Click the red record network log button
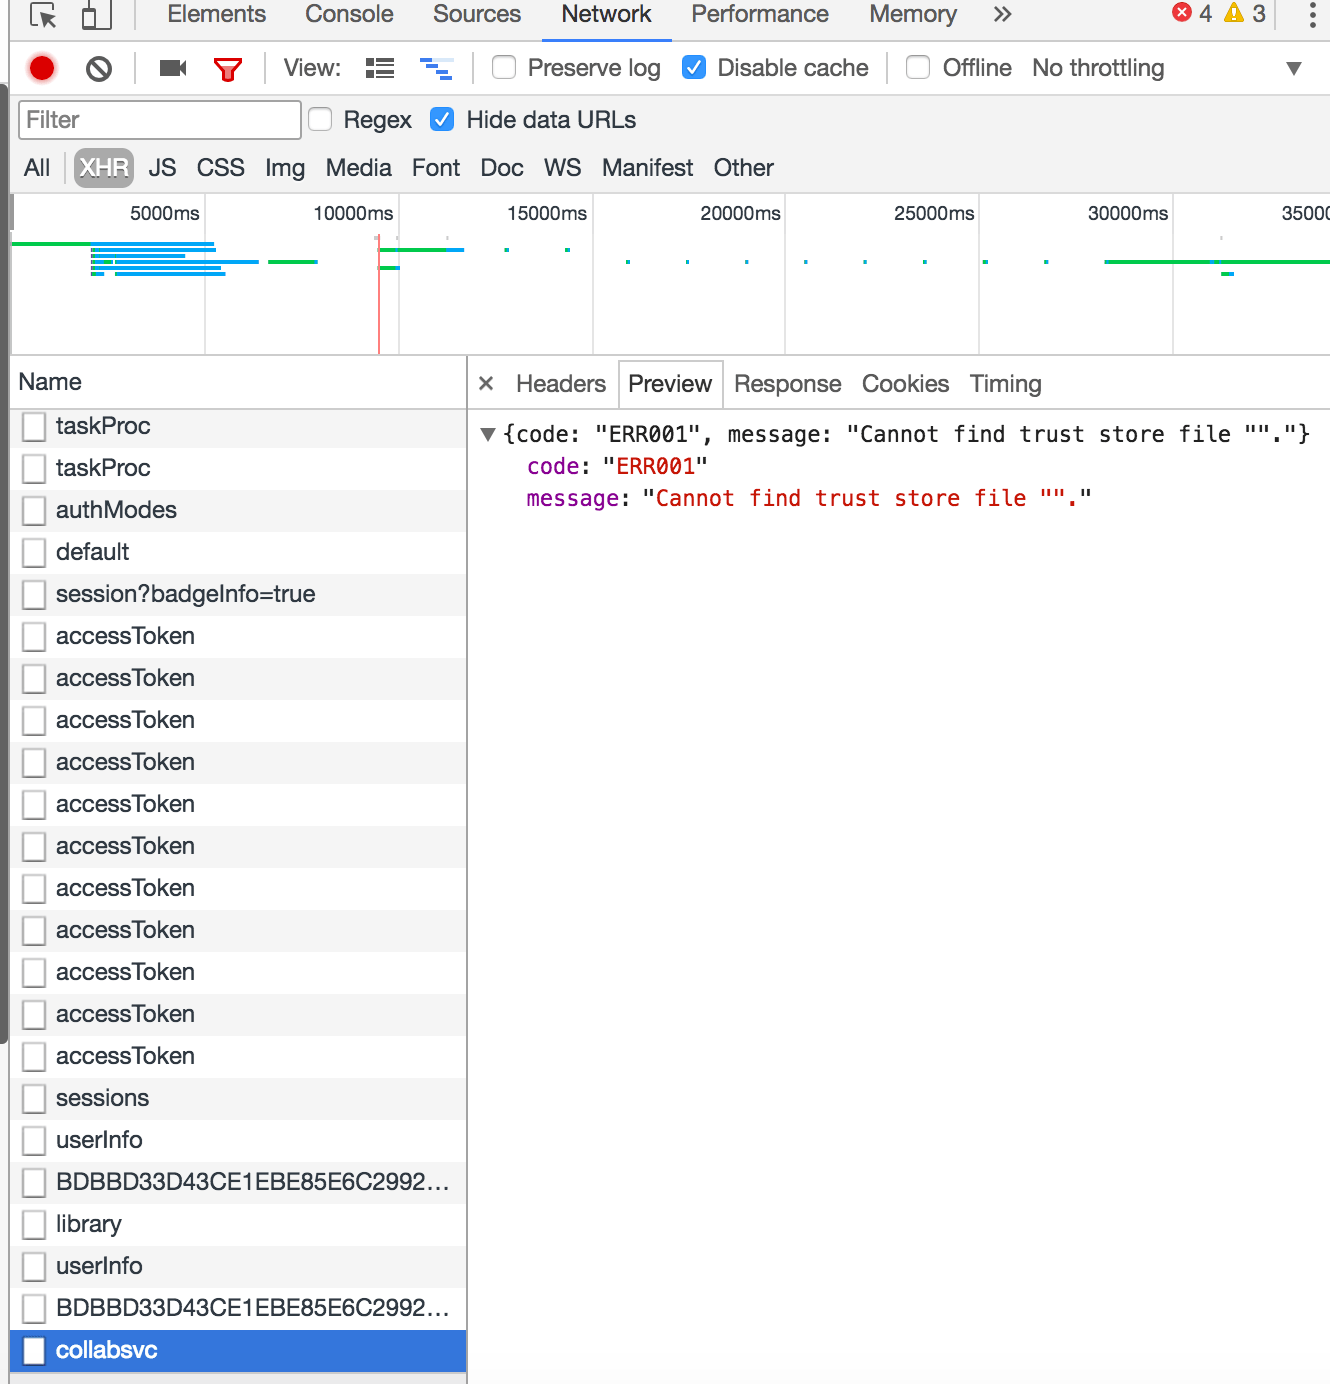This screenshot has width=1330, height=1384. pos(42,68)
